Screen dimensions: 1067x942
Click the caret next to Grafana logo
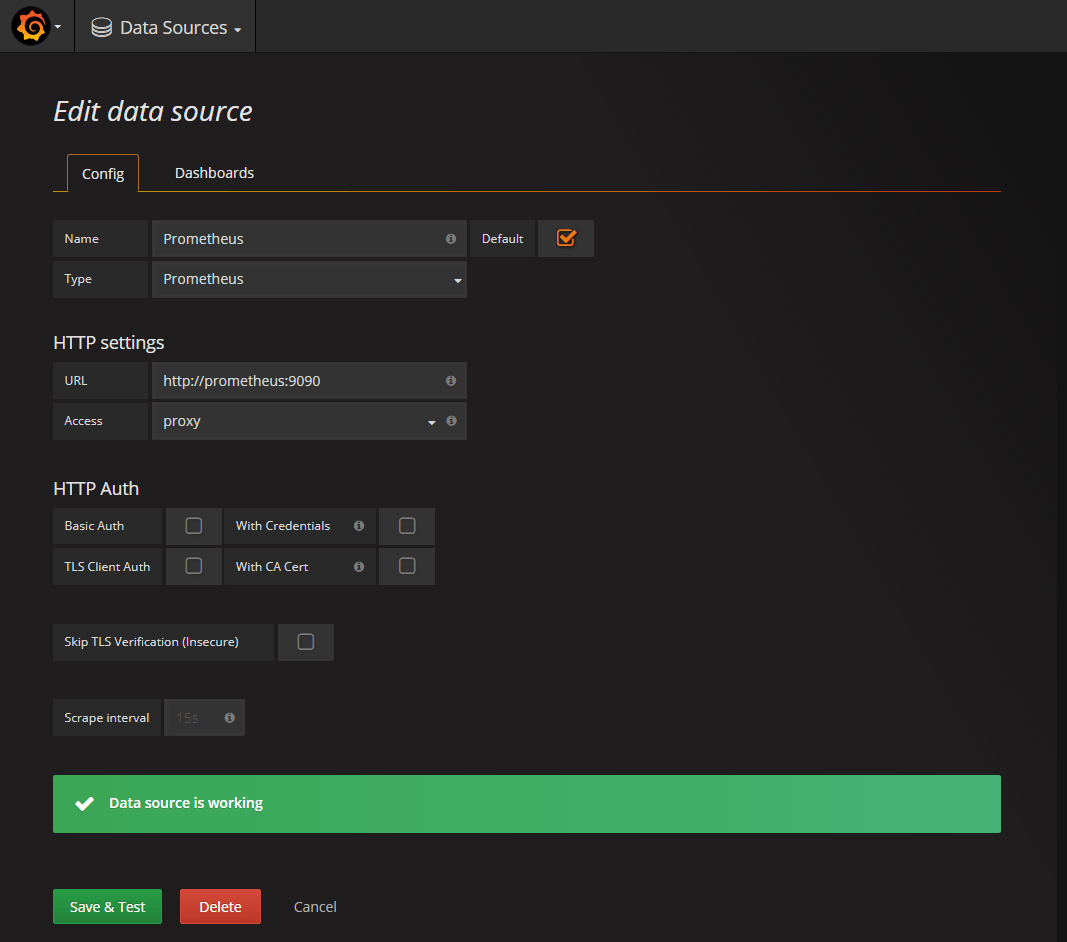58,27
